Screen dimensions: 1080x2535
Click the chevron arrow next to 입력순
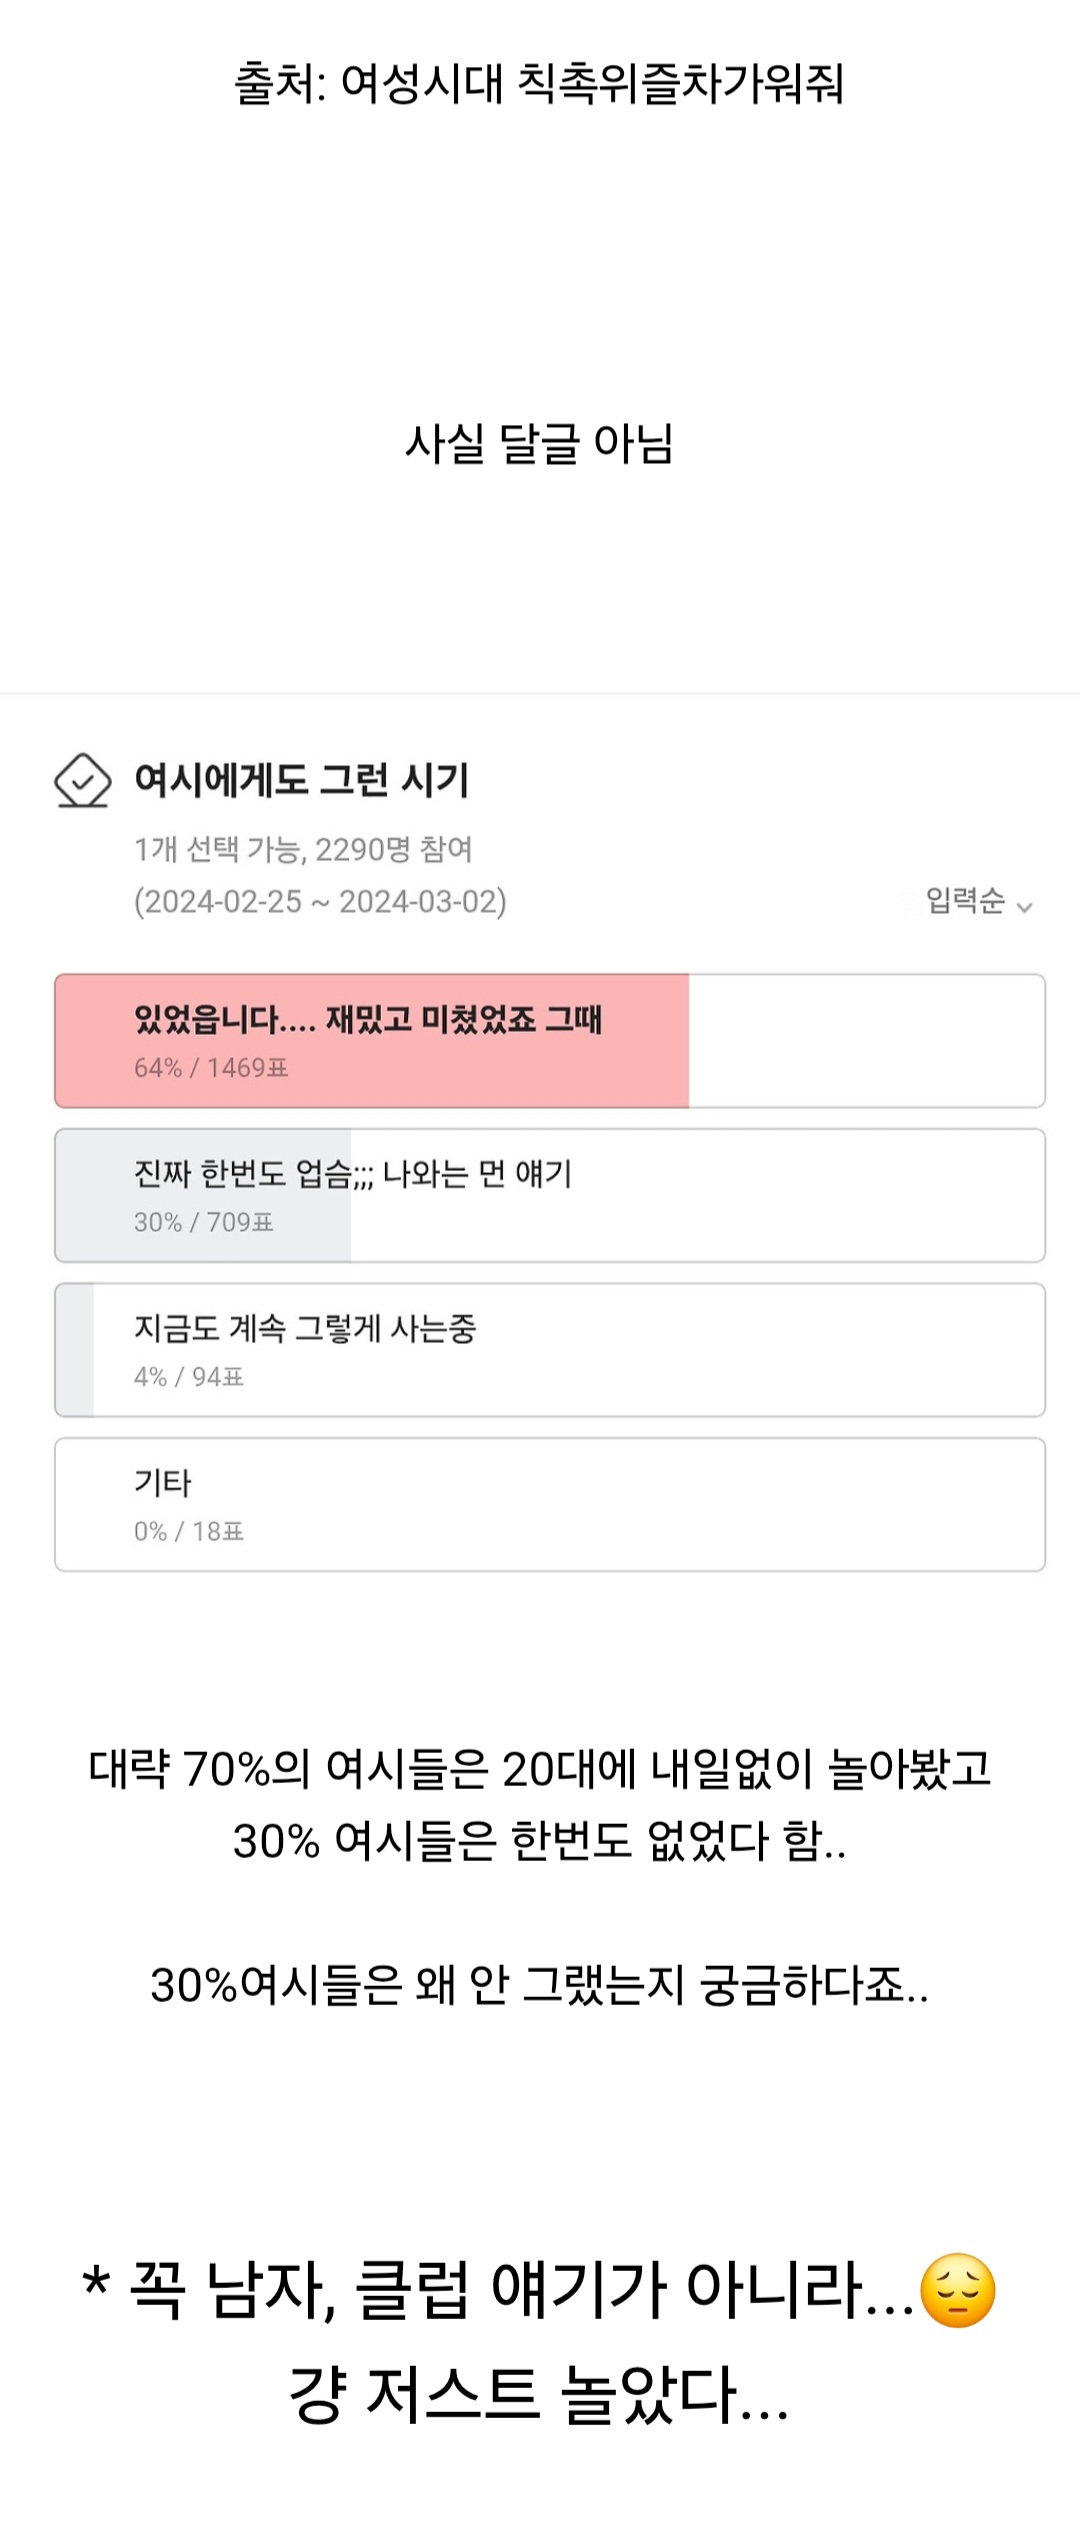[x=1024, y=907]
